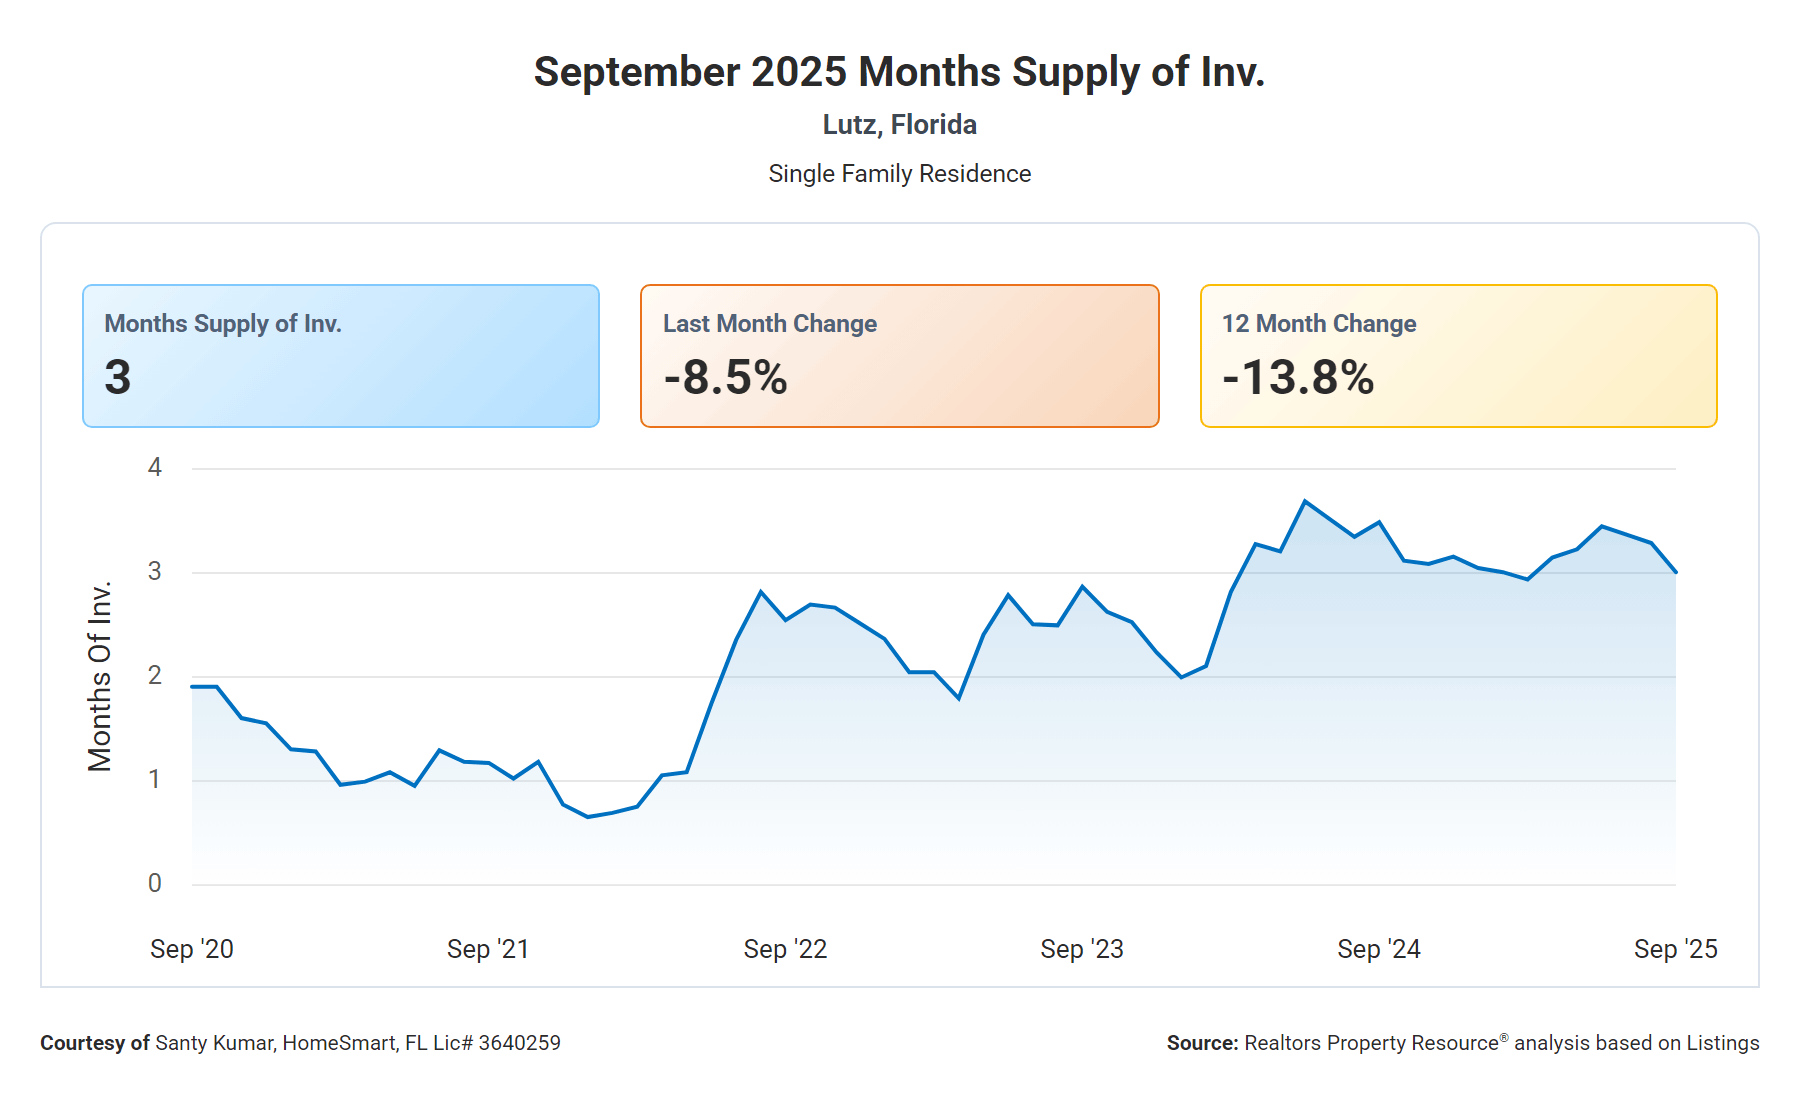Click the -13.8% value
Screen dimensions: 1800x1100
(x=1298, y=378)
